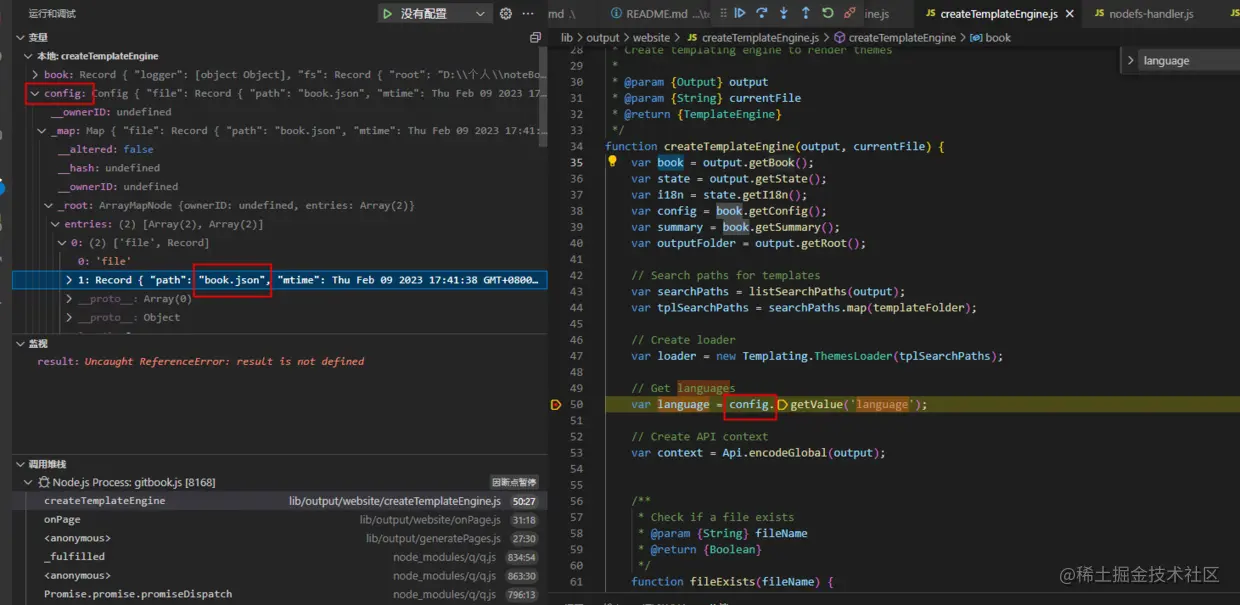Image resolution: width=1240 pixels, height=605 pixels.
Task: Toggle the breakpoint on line 50
Action: [555, 405]
